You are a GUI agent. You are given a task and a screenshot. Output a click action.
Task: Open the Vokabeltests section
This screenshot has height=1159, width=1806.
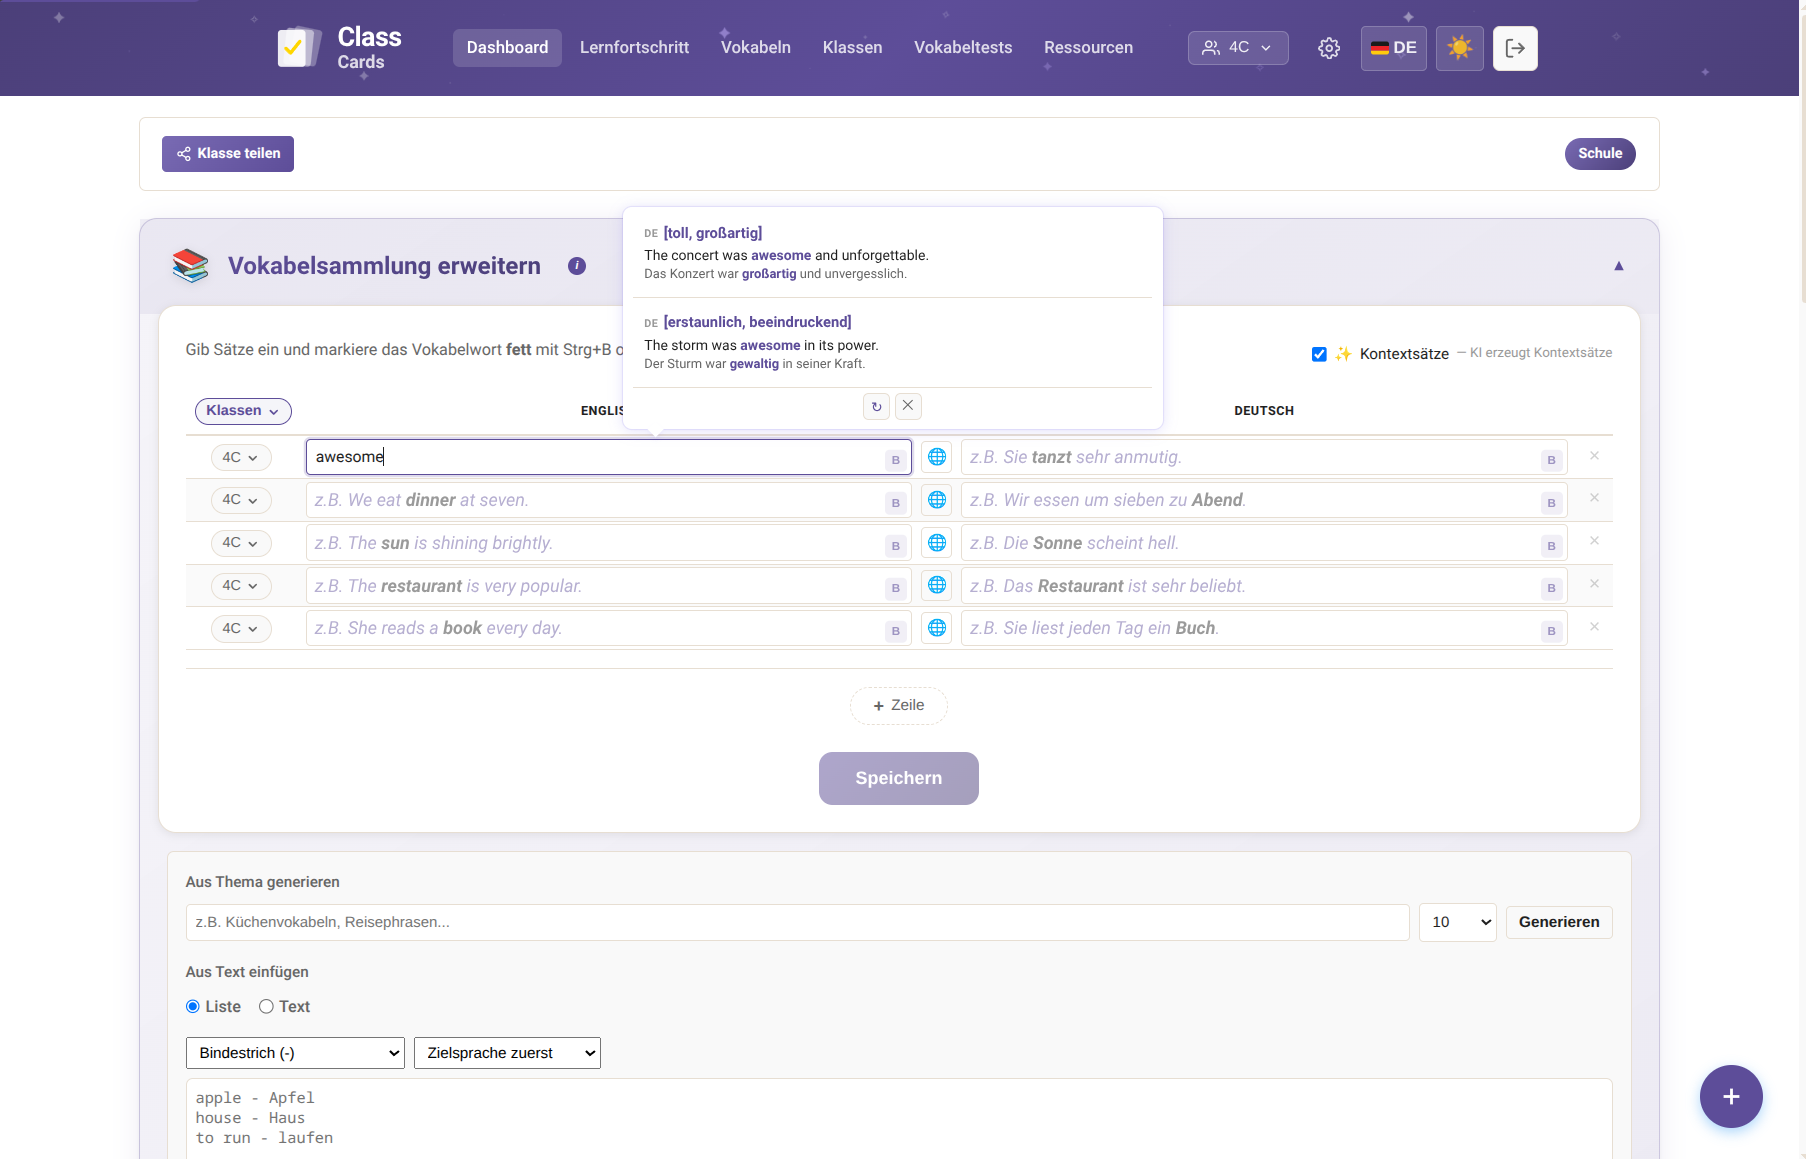click(x=962, y=47)
